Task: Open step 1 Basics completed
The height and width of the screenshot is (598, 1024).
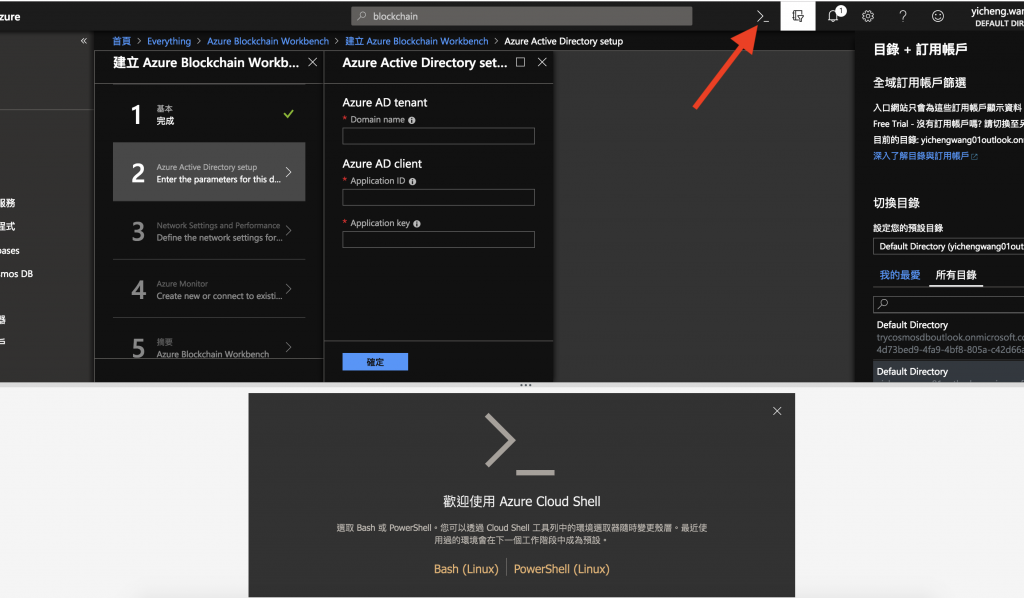Action: (209, 114)
